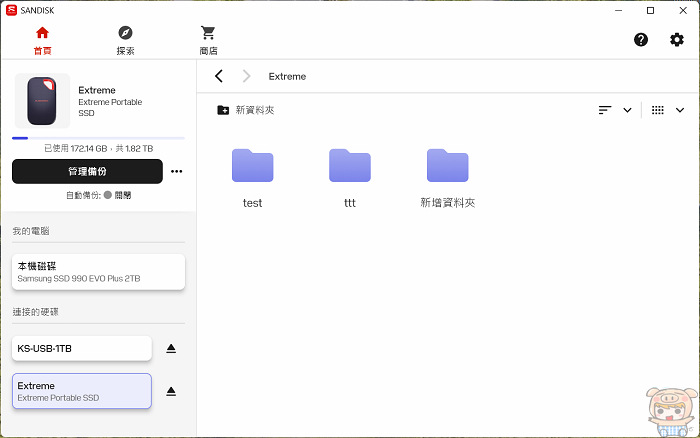Select the test folder
Image resolution: width=700 pixels, height=438 pixels.
[x=252, y=179]
